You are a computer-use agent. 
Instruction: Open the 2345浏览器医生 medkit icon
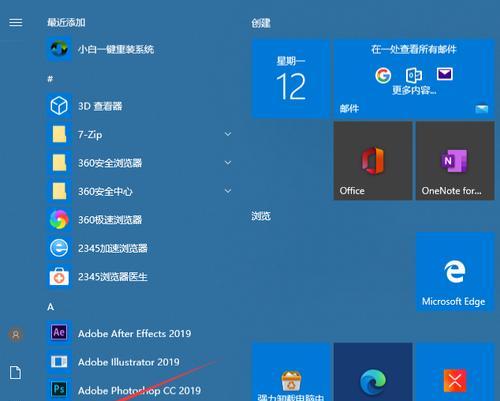(59, 277)
